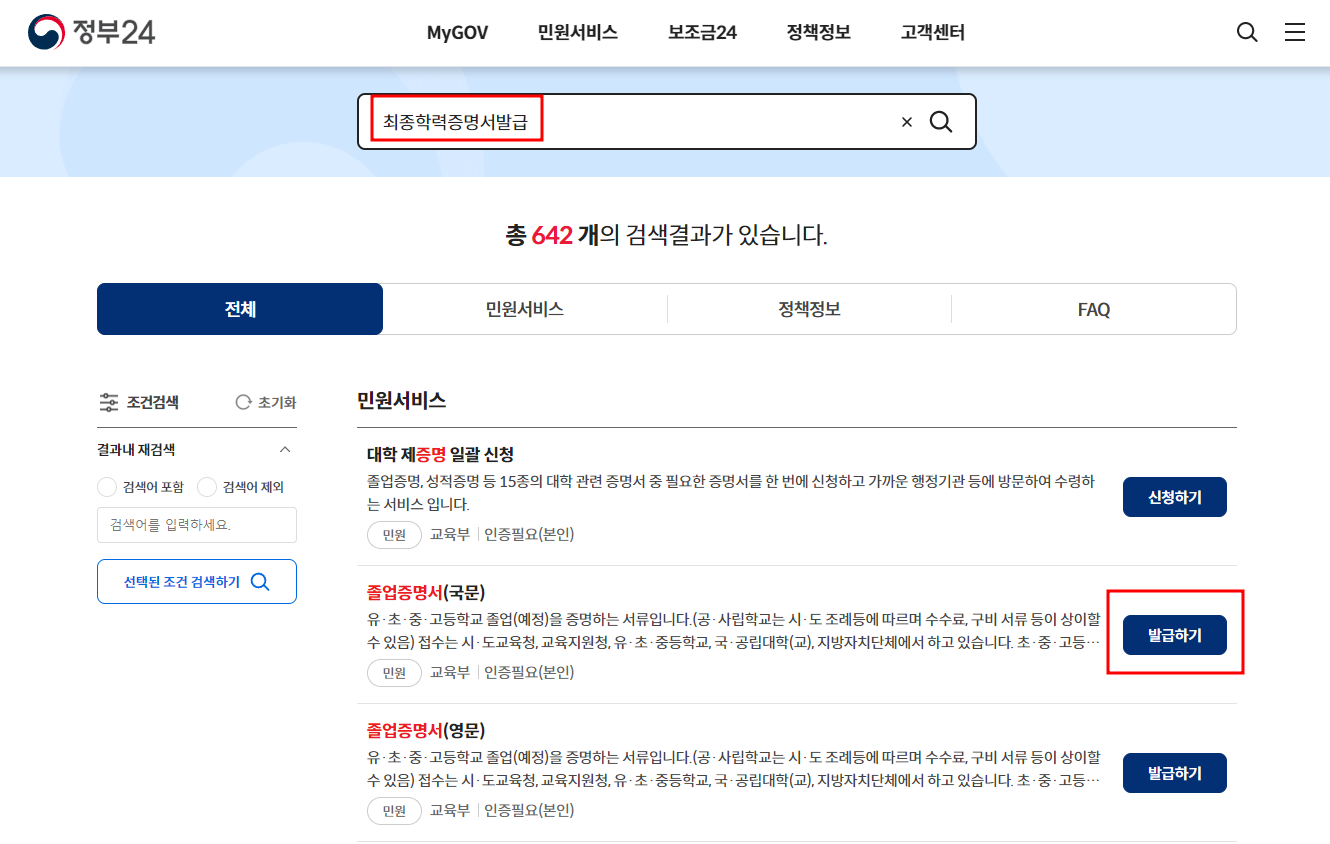Click the 신청하기 button for 대학 제증명 일괄 신청
The height and width of the screenshot is (844, 1330).
1174,497
